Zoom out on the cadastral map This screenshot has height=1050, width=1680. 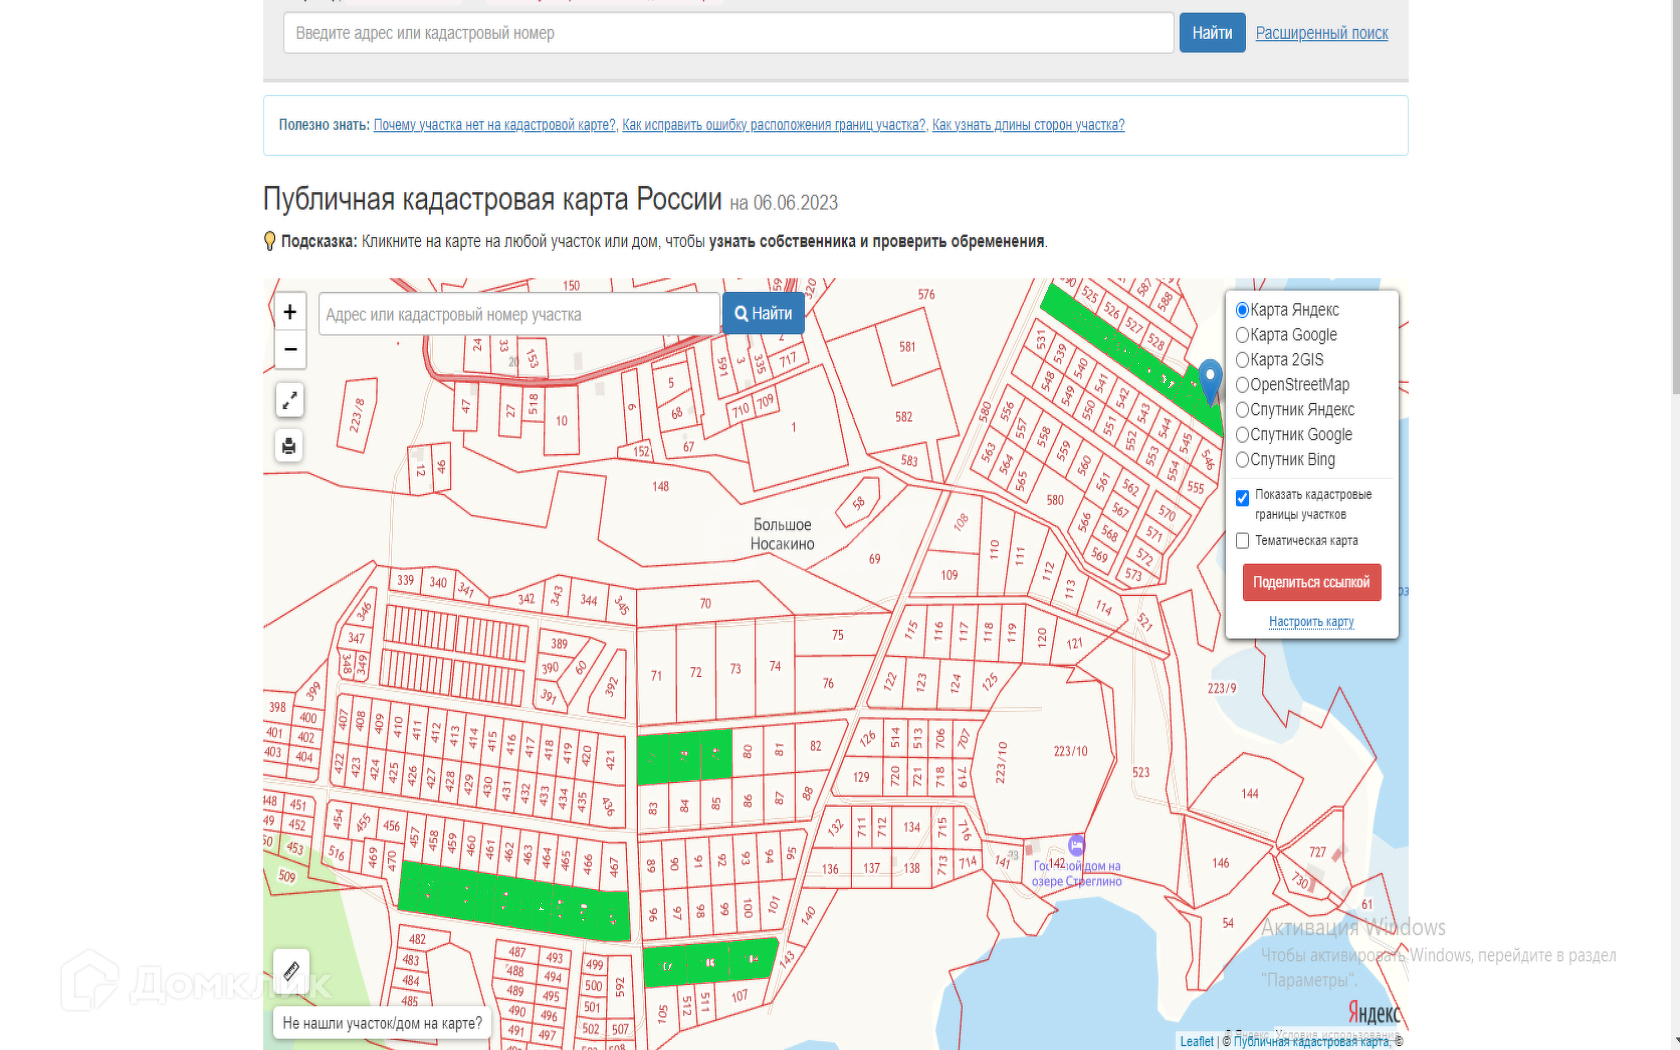coord(290,349)
